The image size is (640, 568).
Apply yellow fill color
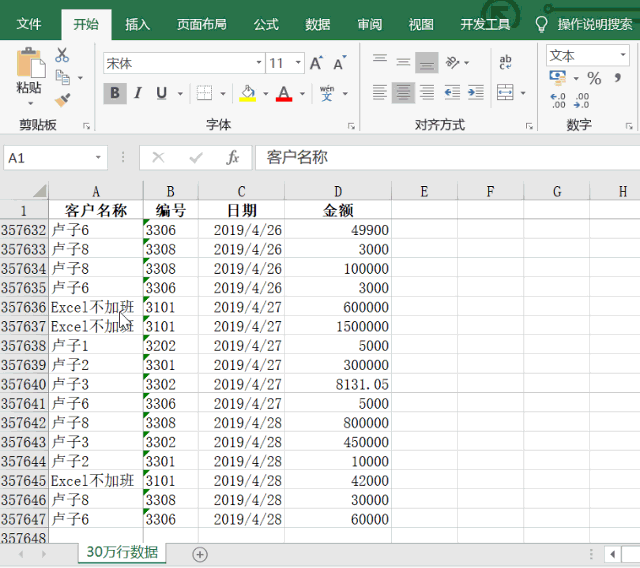(x=247, y=93)
